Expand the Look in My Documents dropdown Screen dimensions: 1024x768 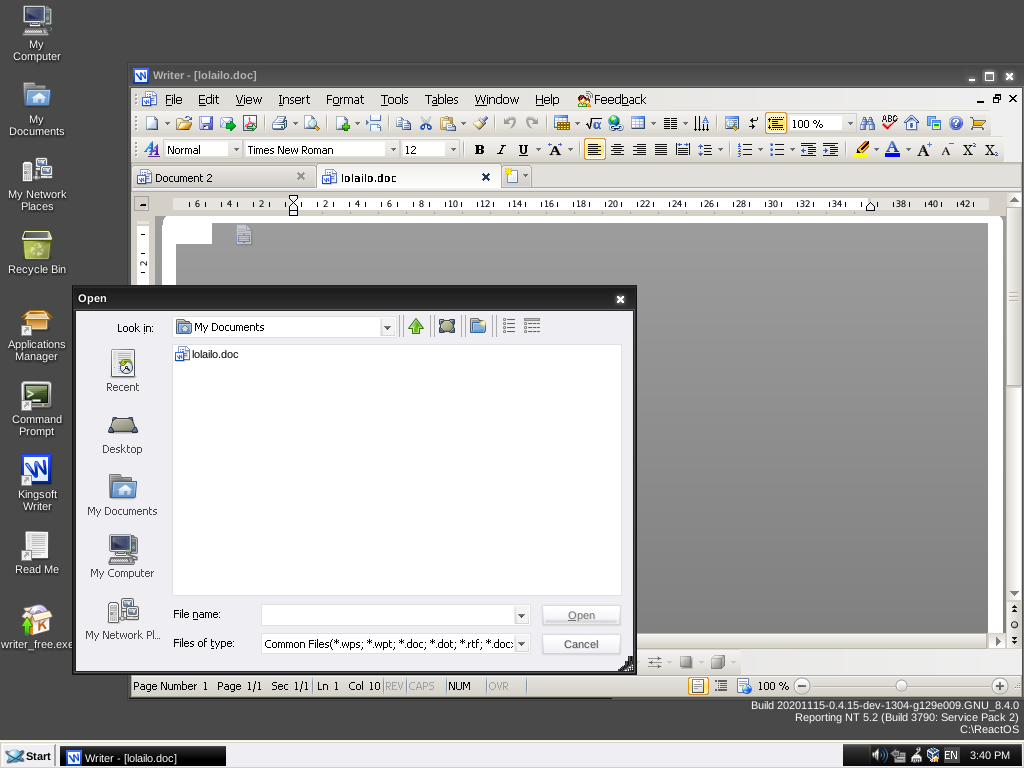(x=387, y=327)
